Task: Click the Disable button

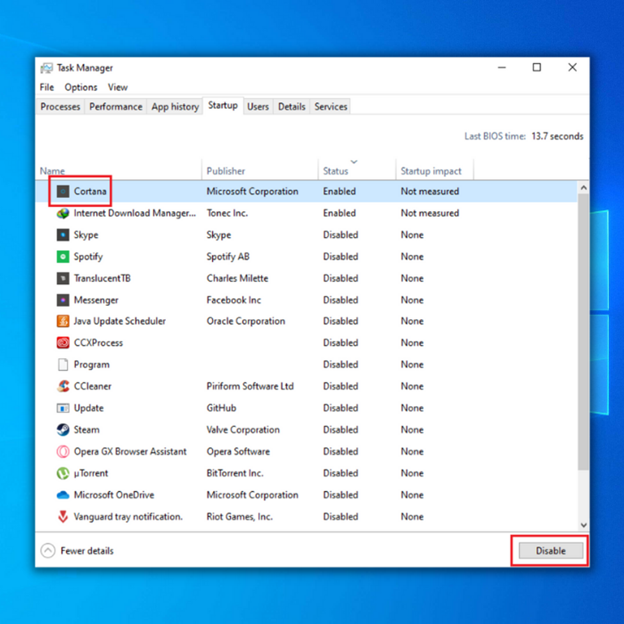Action: click(x=551, y=551)
